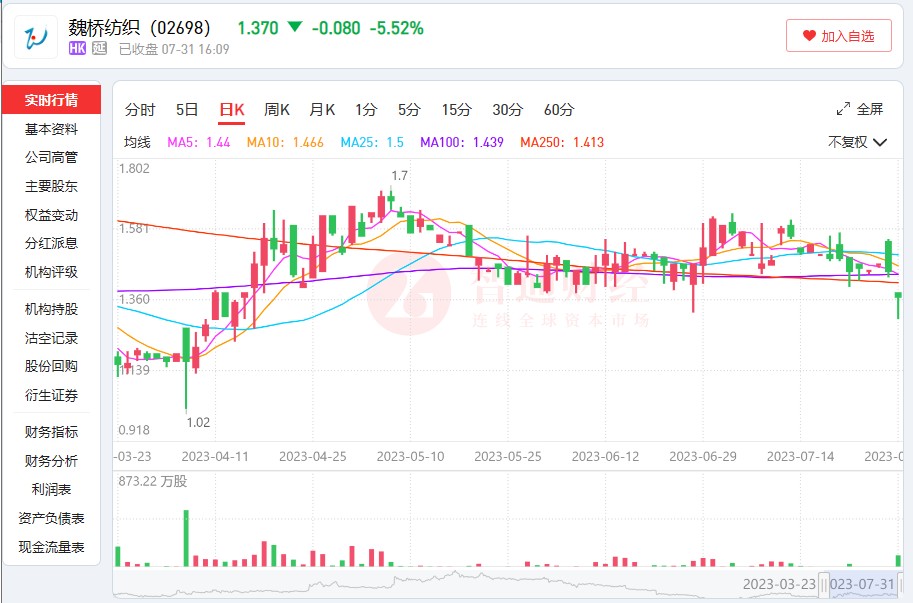913x603 pixels.
Task: Click the heart icon in 加入自选
Action: click(809, 36)
